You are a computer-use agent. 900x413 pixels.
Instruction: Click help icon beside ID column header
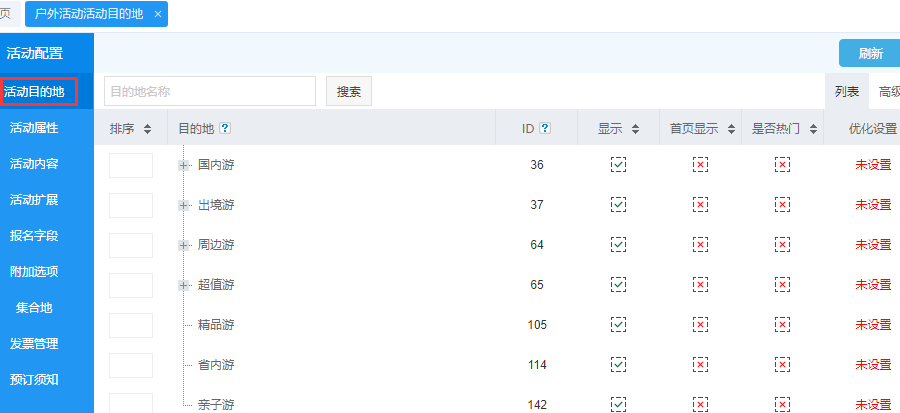point(544,128)
